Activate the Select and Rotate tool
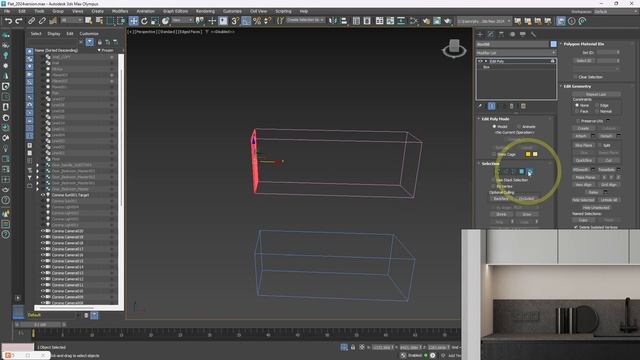The image size is (640, 360). 144,21
